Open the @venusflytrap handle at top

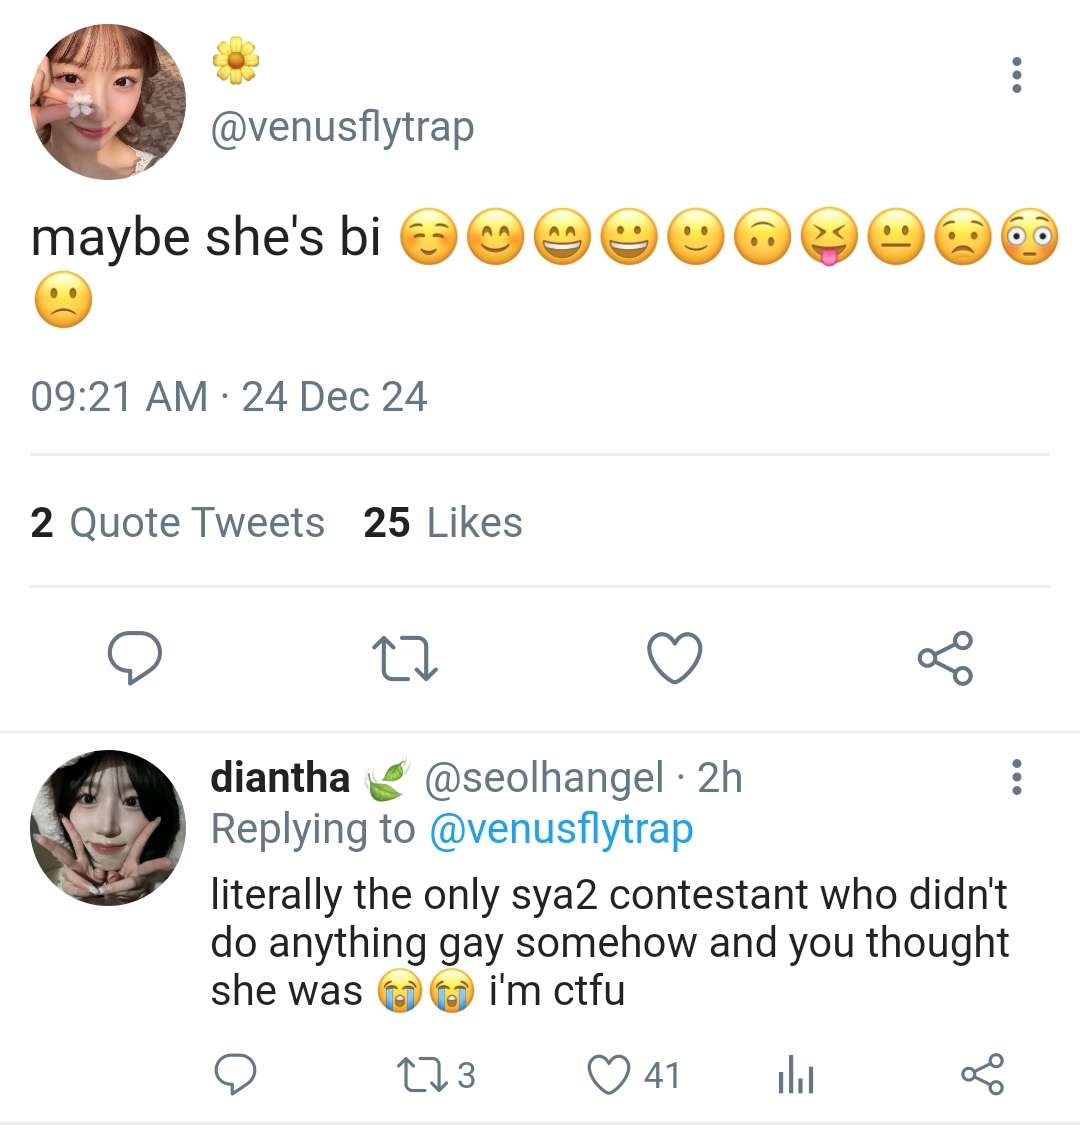click(x=342, y=128)
